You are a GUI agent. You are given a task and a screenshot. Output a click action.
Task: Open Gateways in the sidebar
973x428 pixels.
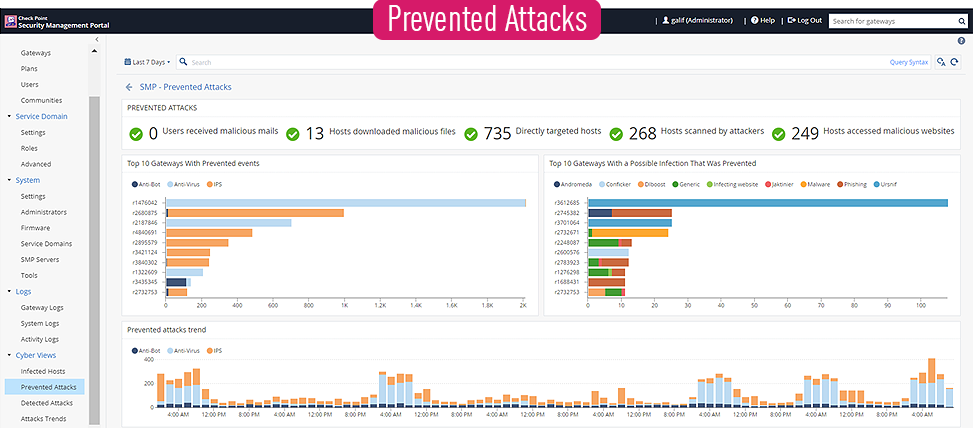(35, 53)
